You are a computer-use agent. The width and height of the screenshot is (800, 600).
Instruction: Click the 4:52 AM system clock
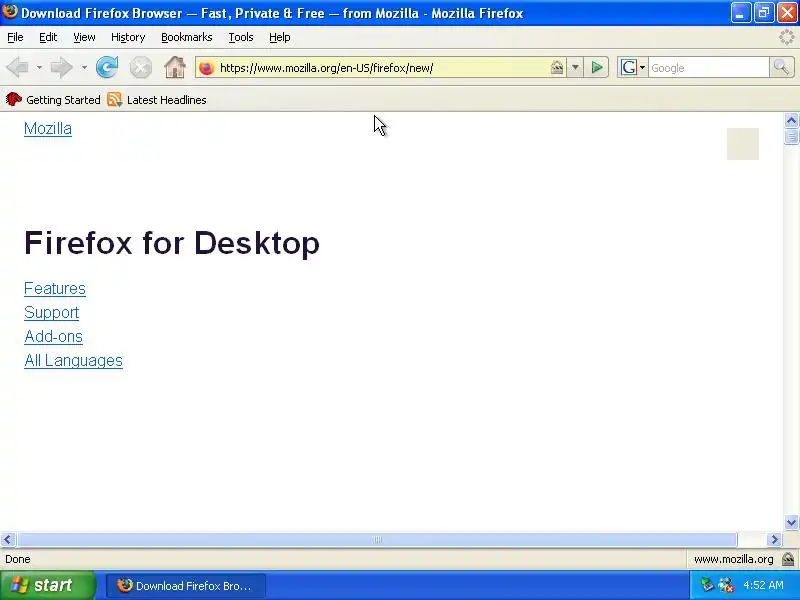(764, 585)
